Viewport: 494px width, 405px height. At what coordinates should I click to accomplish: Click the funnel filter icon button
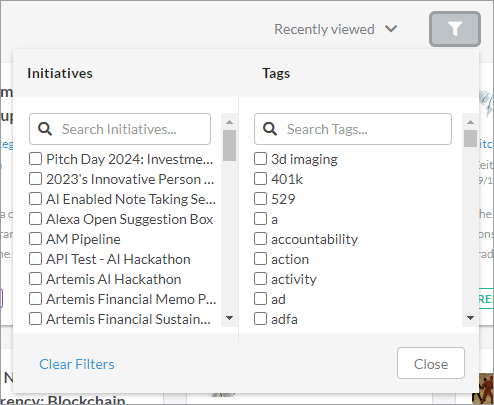(455, 29)
